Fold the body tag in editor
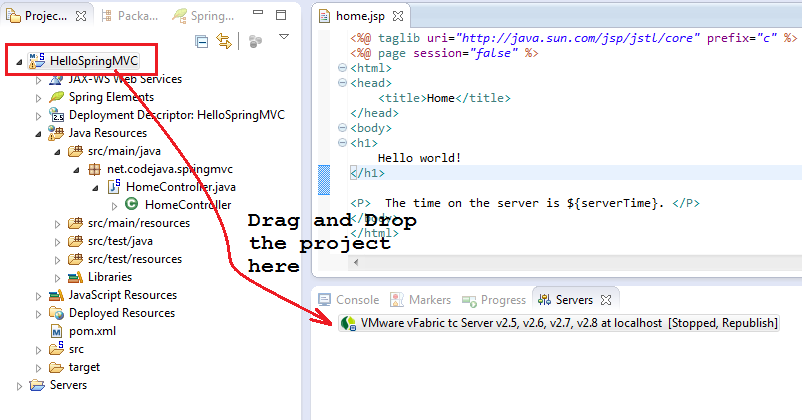 342,128
